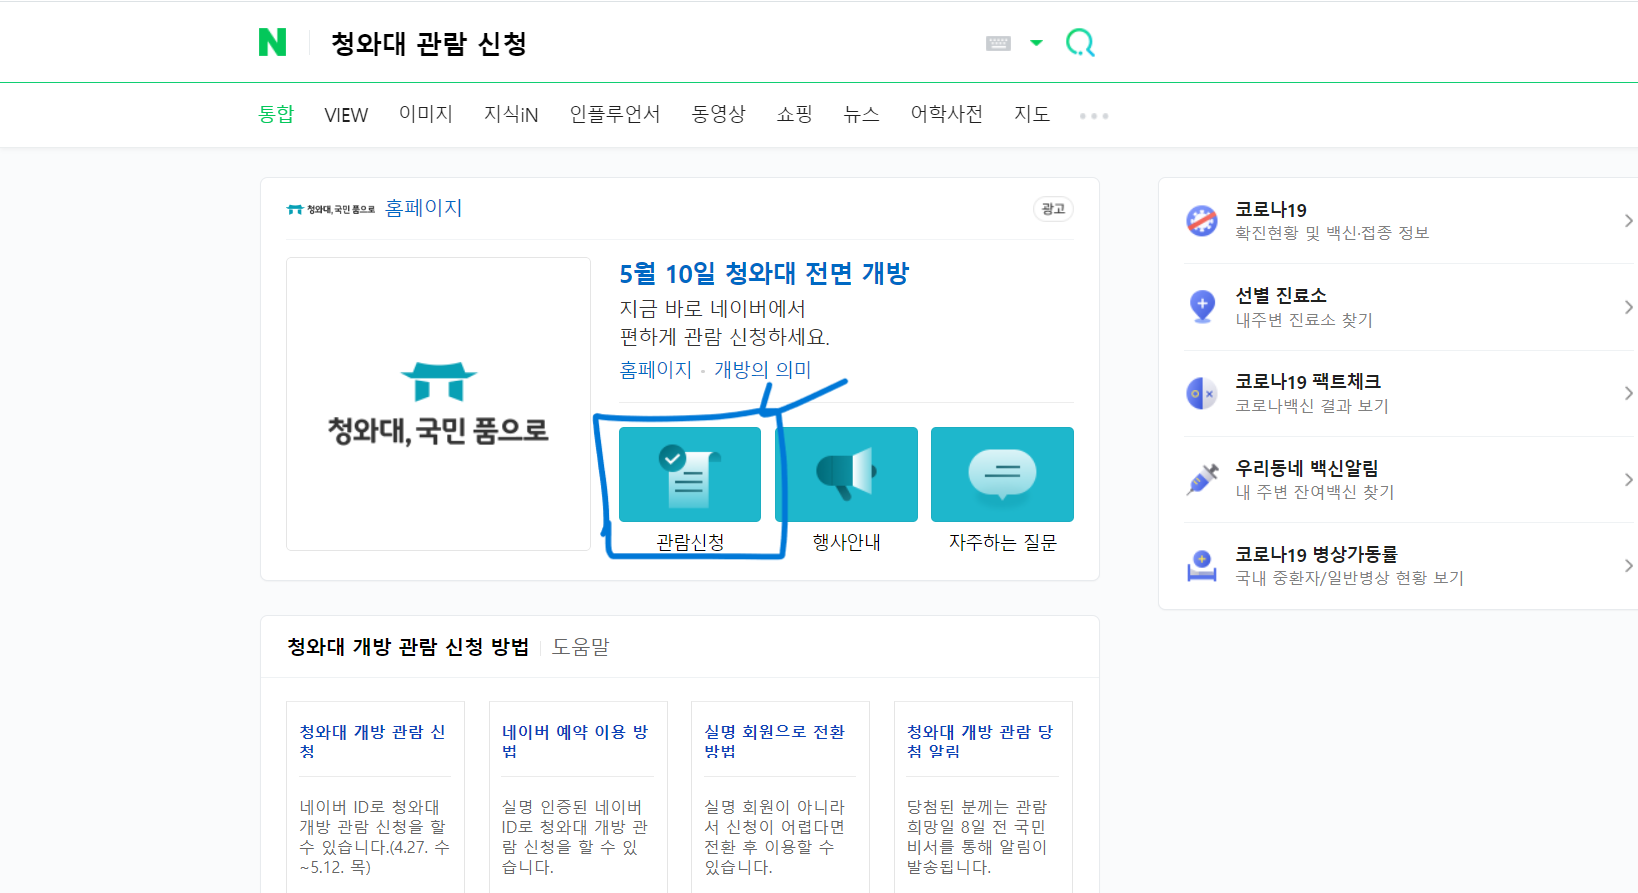This screenshot has height=893, width=1638.
Task: Go to the 지식iN tab
Action: click(x=511, y=114)
